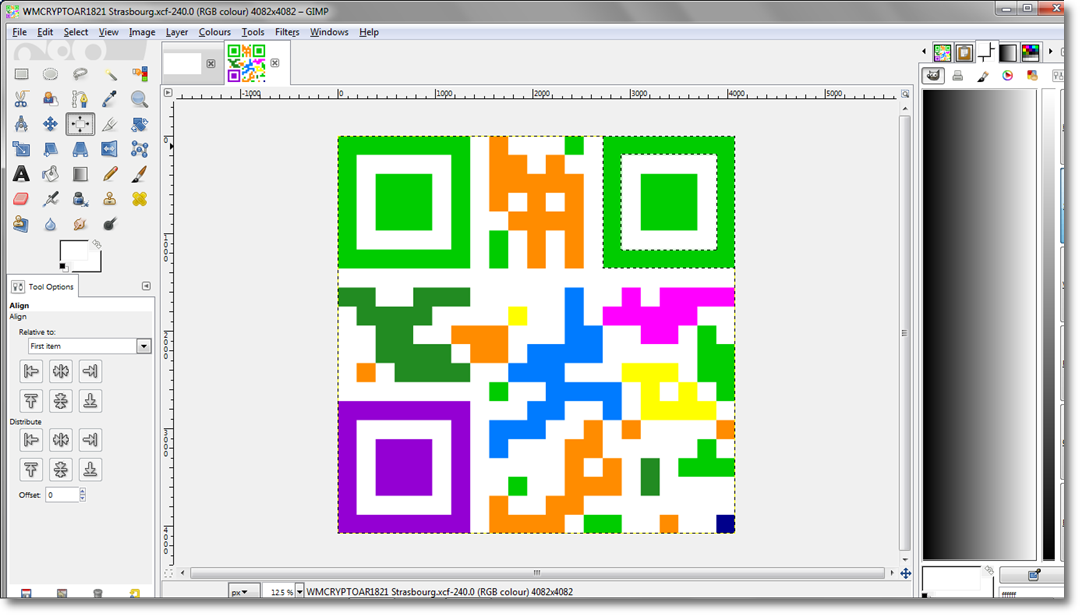Select the Blend gradient tool
Screen dimensions: 1080x615
coord(80,174)
